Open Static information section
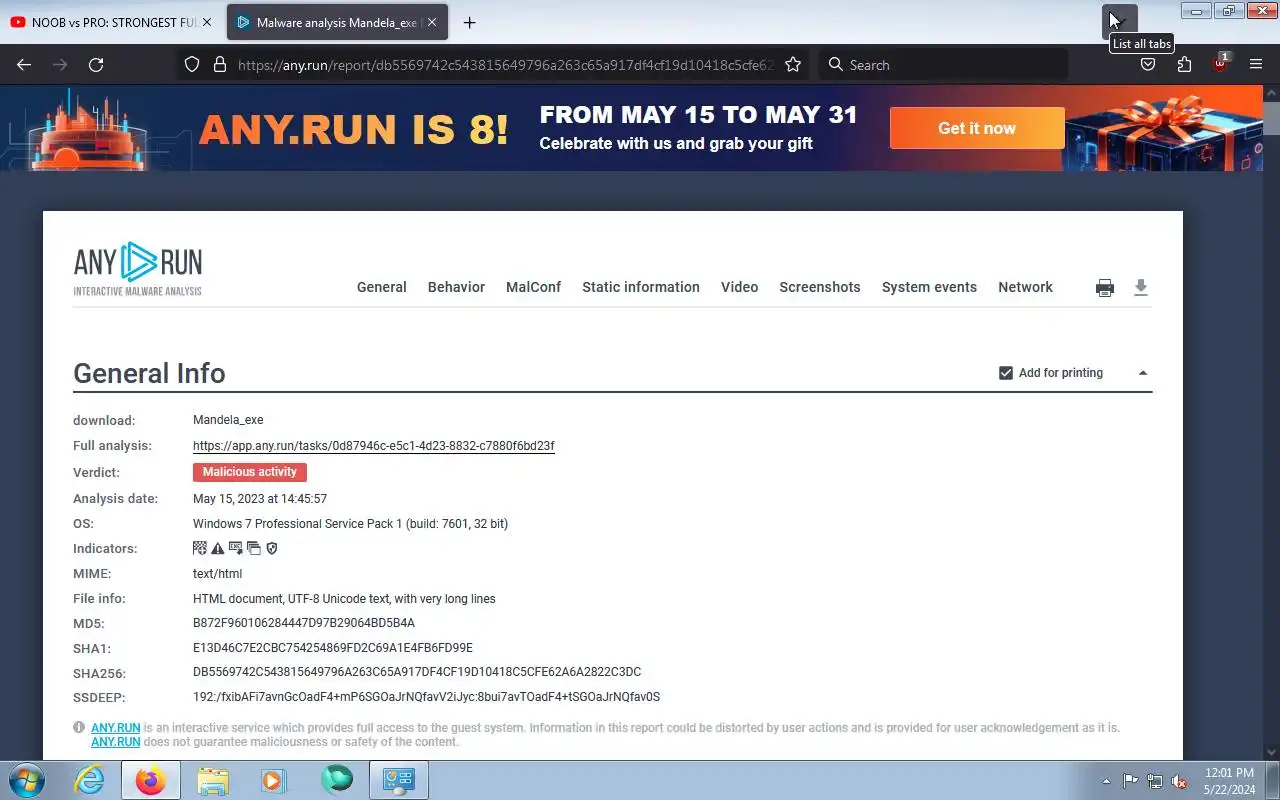Viewport: 1280px width, 800px height. point(641,287)
